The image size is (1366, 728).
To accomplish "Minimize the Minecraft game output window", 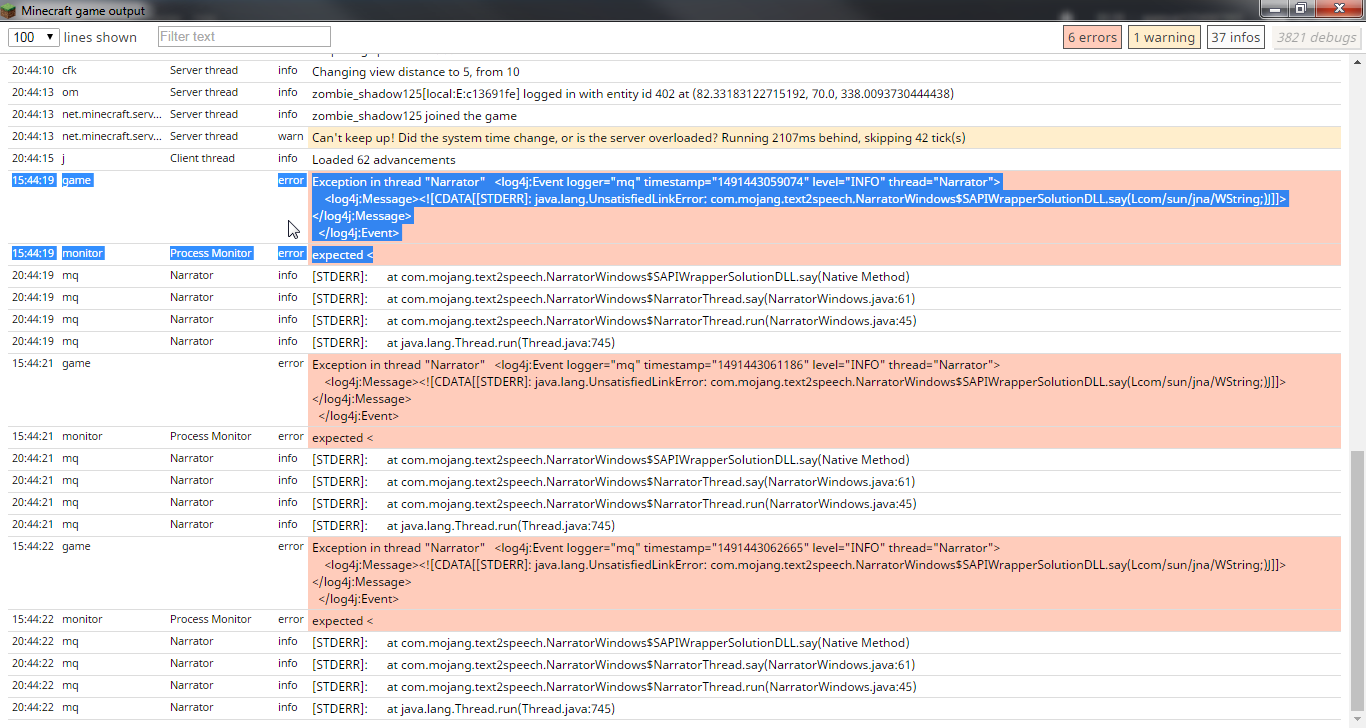I will [x=1273, y=9].
